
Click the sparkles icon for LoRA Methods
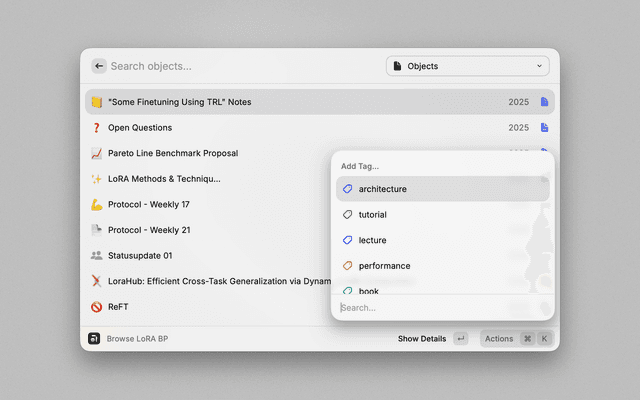point(97,179)
